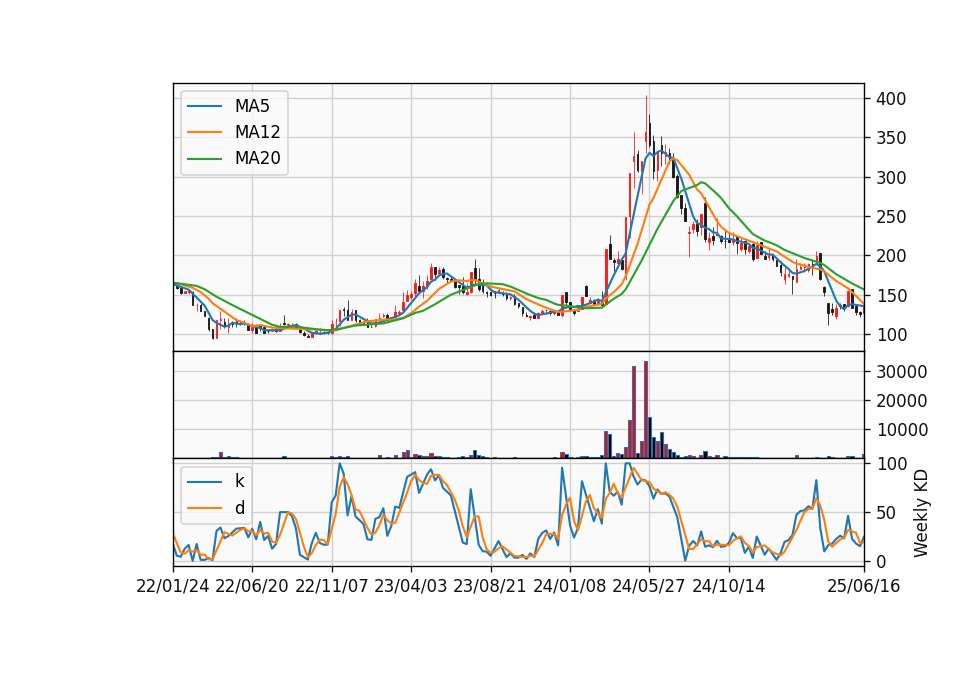Click the MA5 legend label
The image size is (960, 690).
tap(252, 106)
